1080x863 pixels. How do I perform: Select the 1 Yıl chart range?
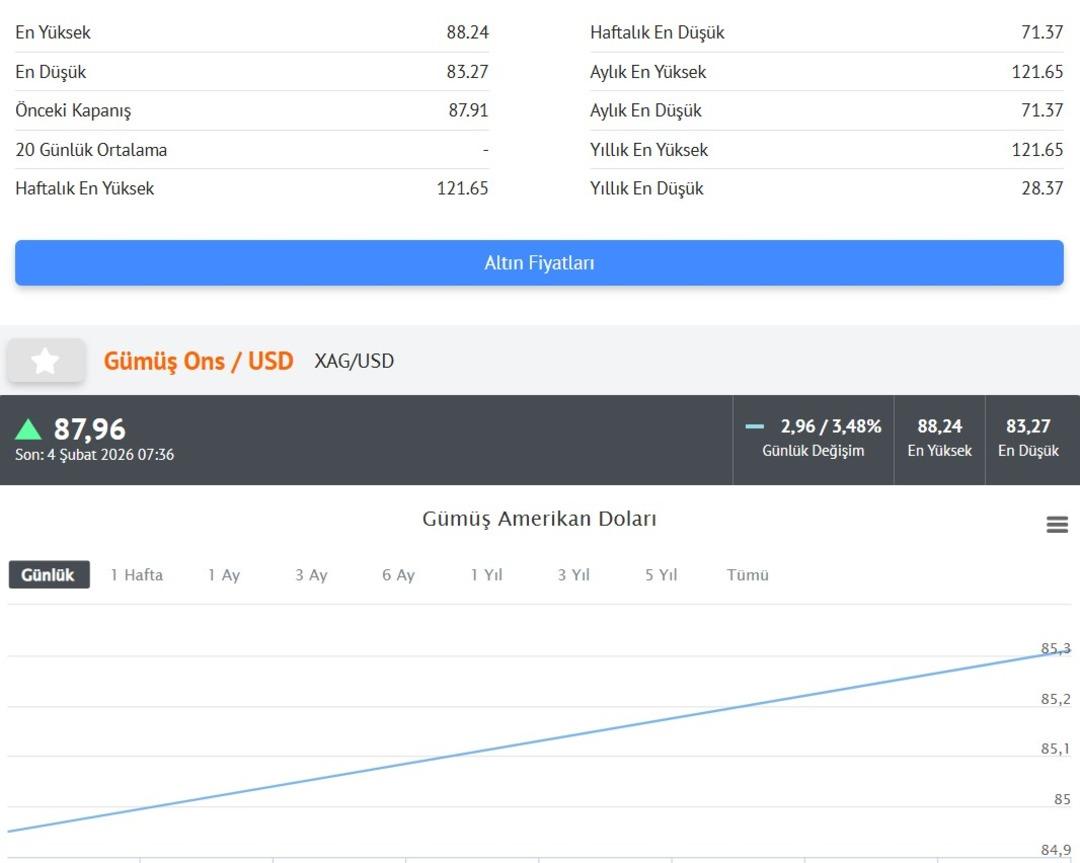(486, 575)
